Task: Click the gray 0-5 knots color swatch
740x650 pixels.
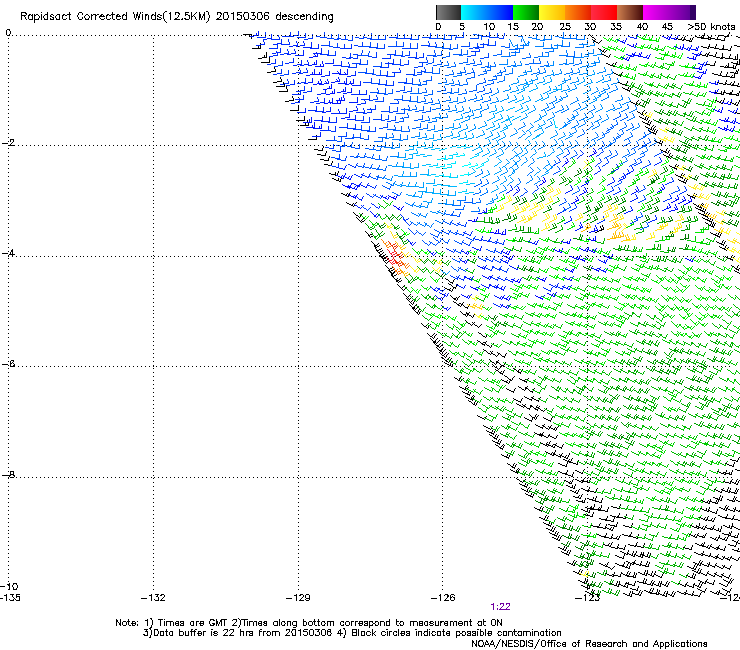Action: point(448,12)
